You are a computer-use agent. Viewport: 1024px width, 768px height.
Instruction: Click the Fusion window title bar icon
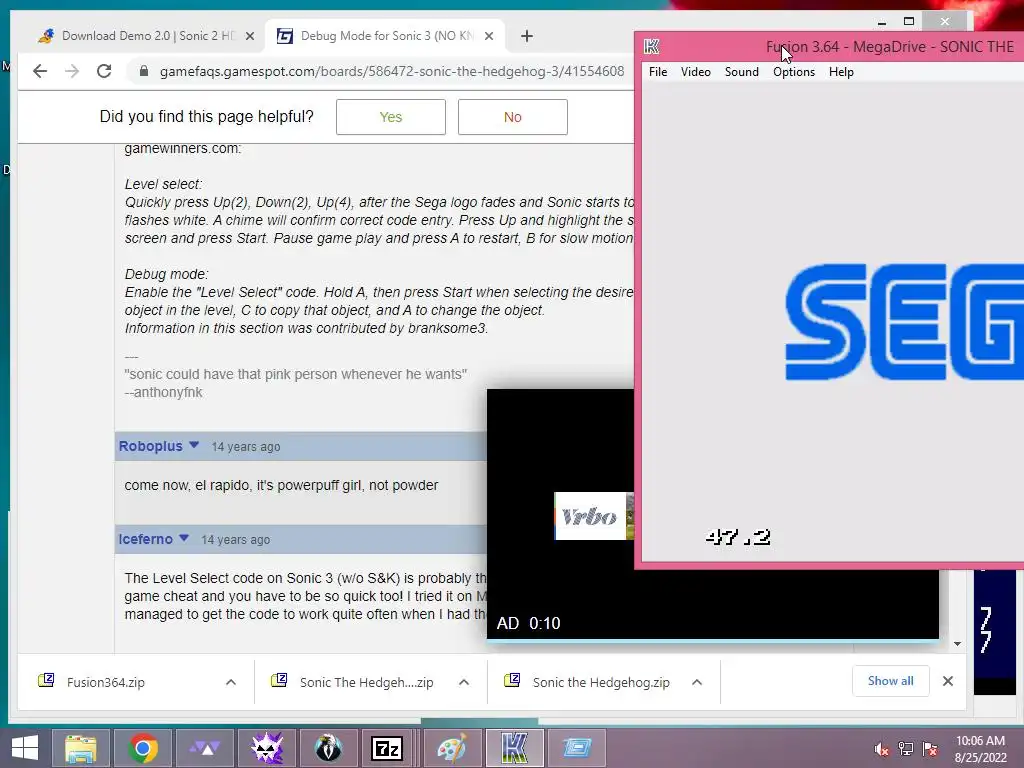(x=652, y=46)
